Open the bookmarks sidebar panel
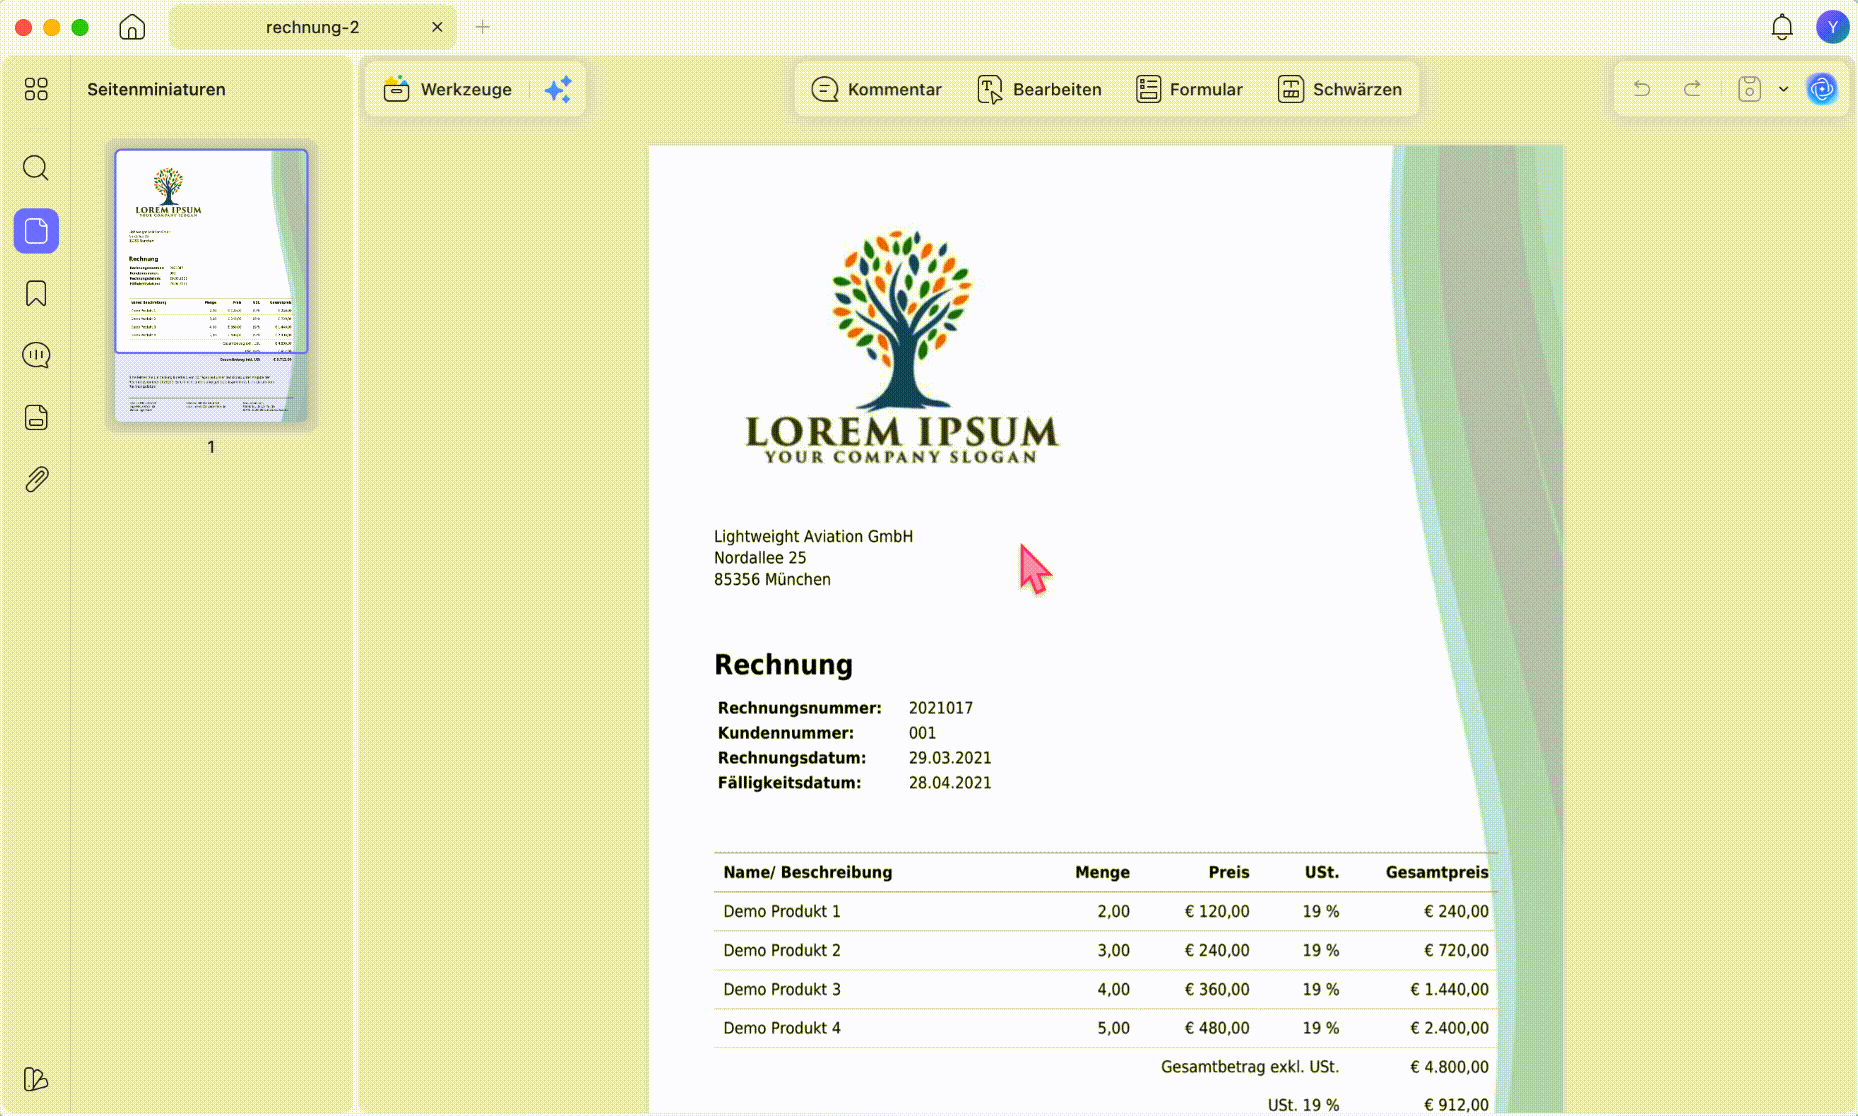 [36, 293]
